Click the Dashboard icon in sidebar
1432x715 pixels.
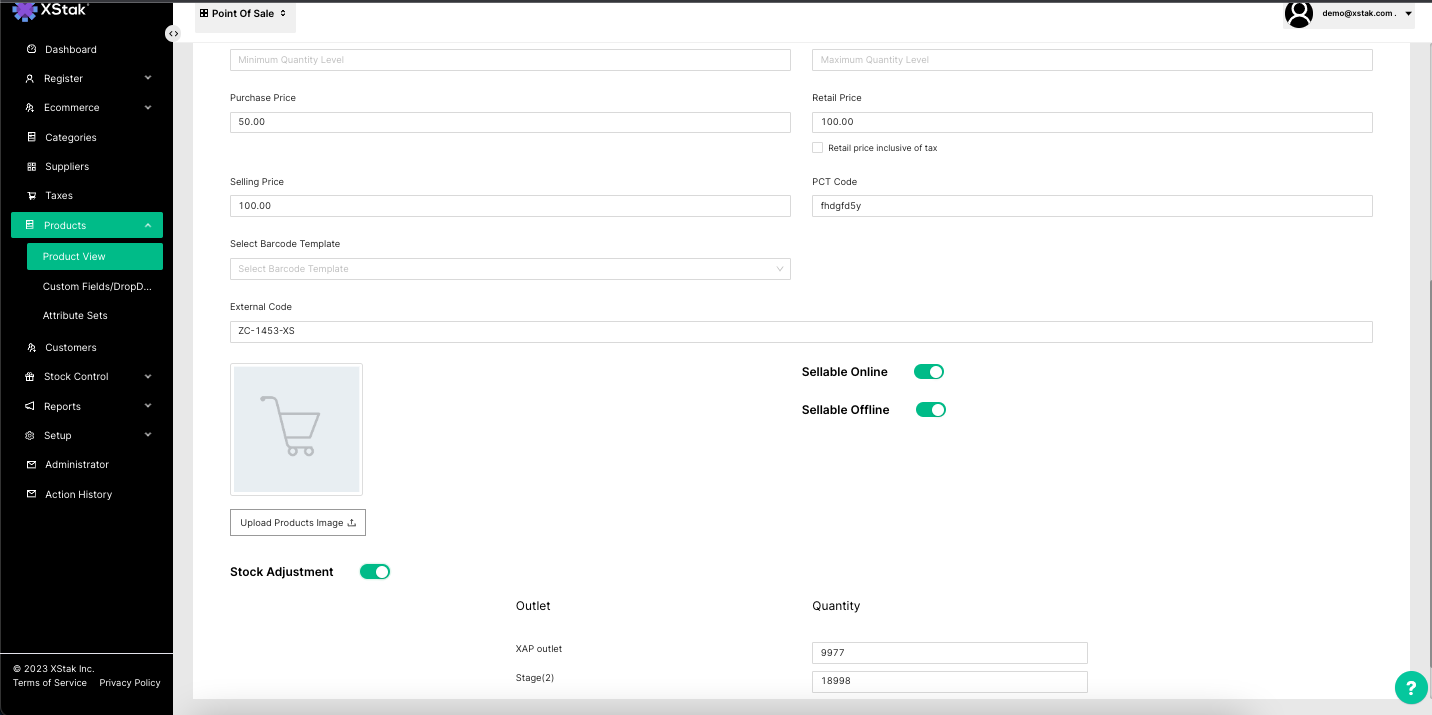[31, 49]
